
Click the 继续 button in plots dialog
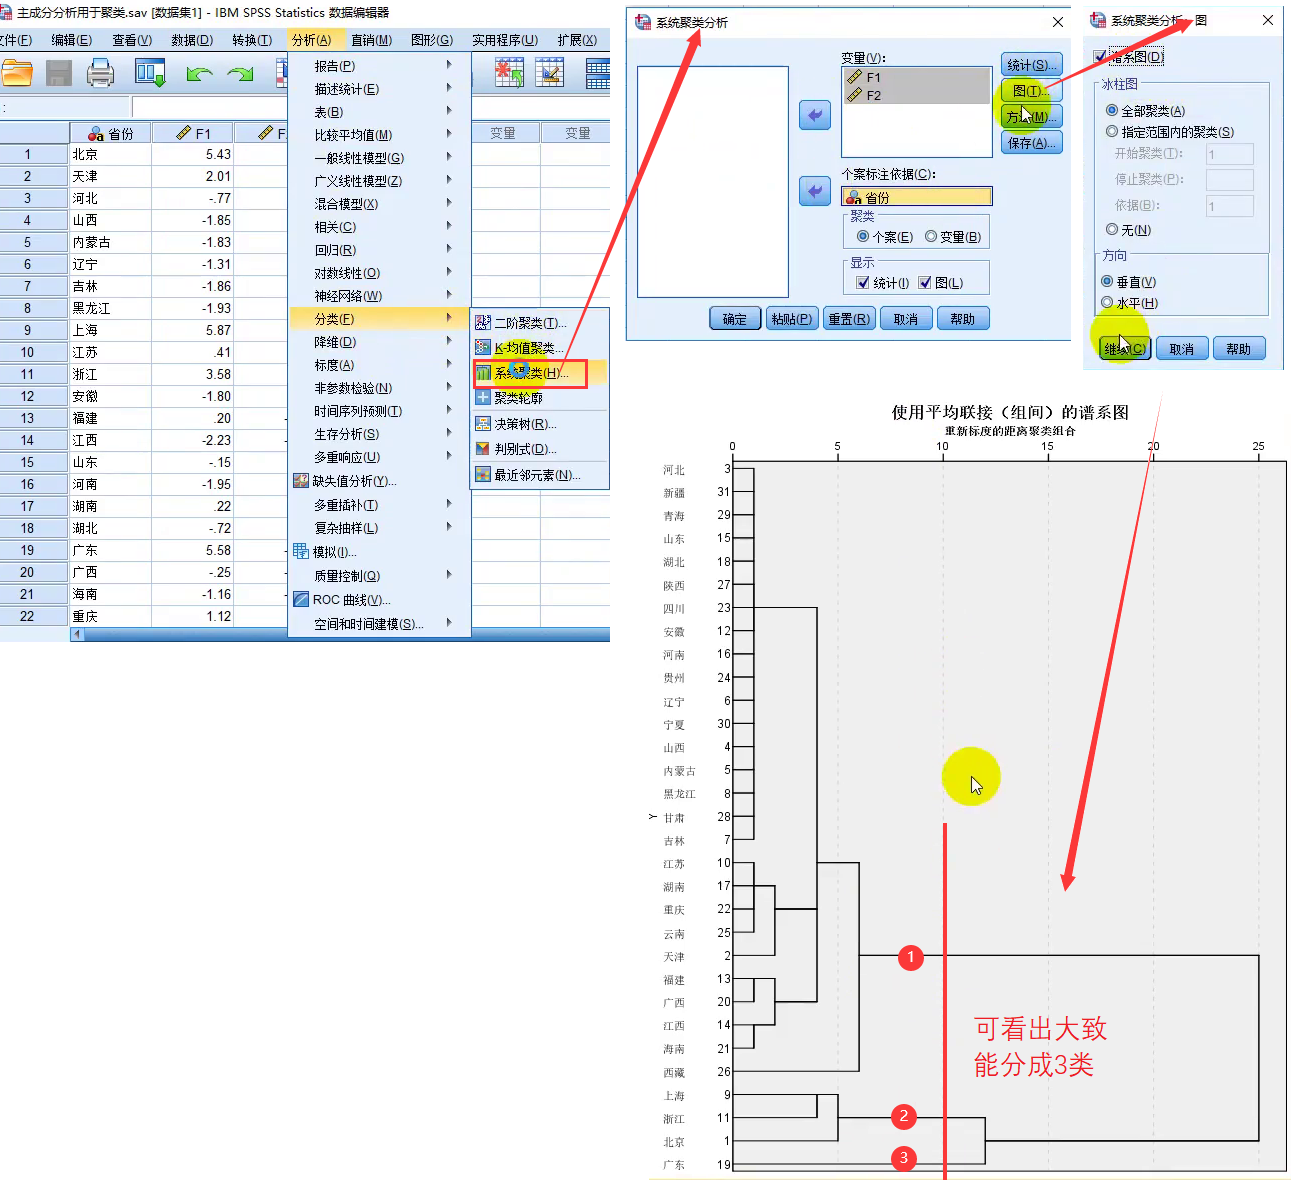1125,348
